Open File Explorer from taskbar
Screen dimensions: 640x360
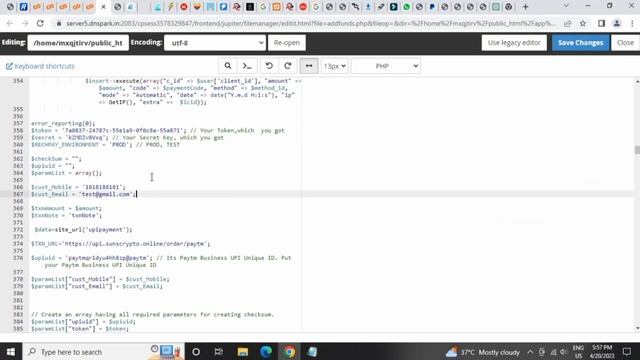click(x=243, y=352)
